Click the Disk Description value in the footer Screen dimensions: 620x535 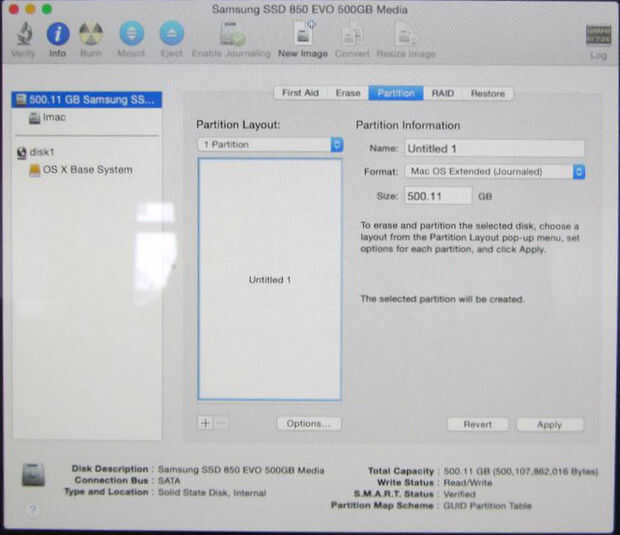click(241, 470)
